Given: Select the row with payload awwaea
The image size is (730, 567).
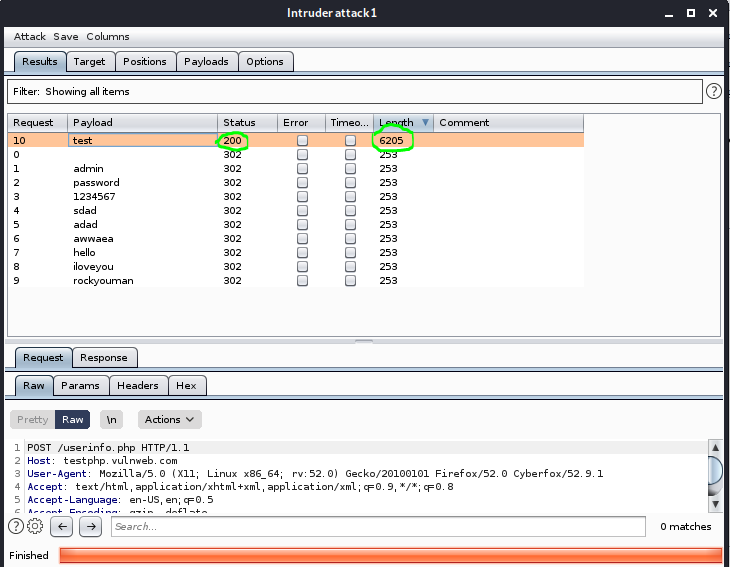Looking at the screenshot, I should click(x=296, y=238).
